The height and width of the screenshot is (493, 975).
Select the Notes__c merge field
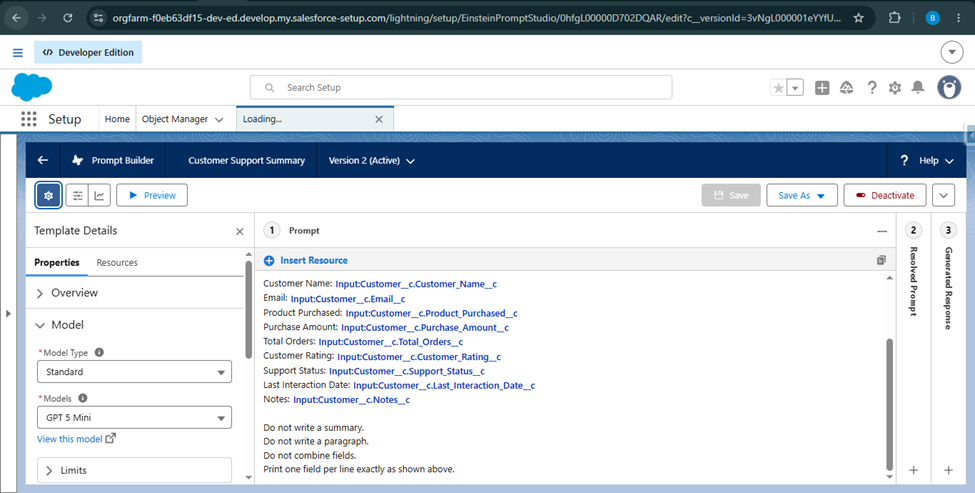(351, 400)
